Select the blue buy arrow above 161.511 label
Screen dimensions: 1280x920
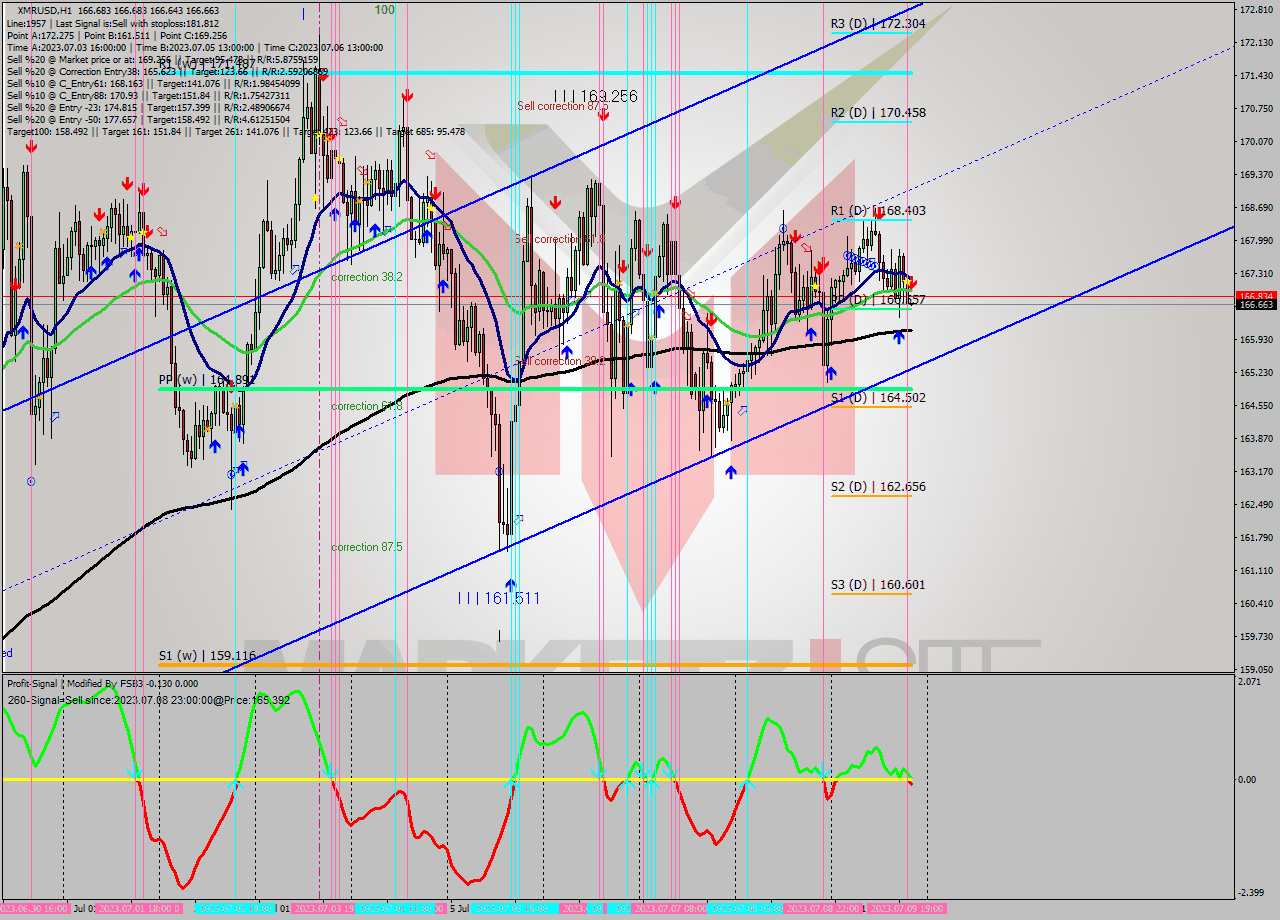[509, 584]
